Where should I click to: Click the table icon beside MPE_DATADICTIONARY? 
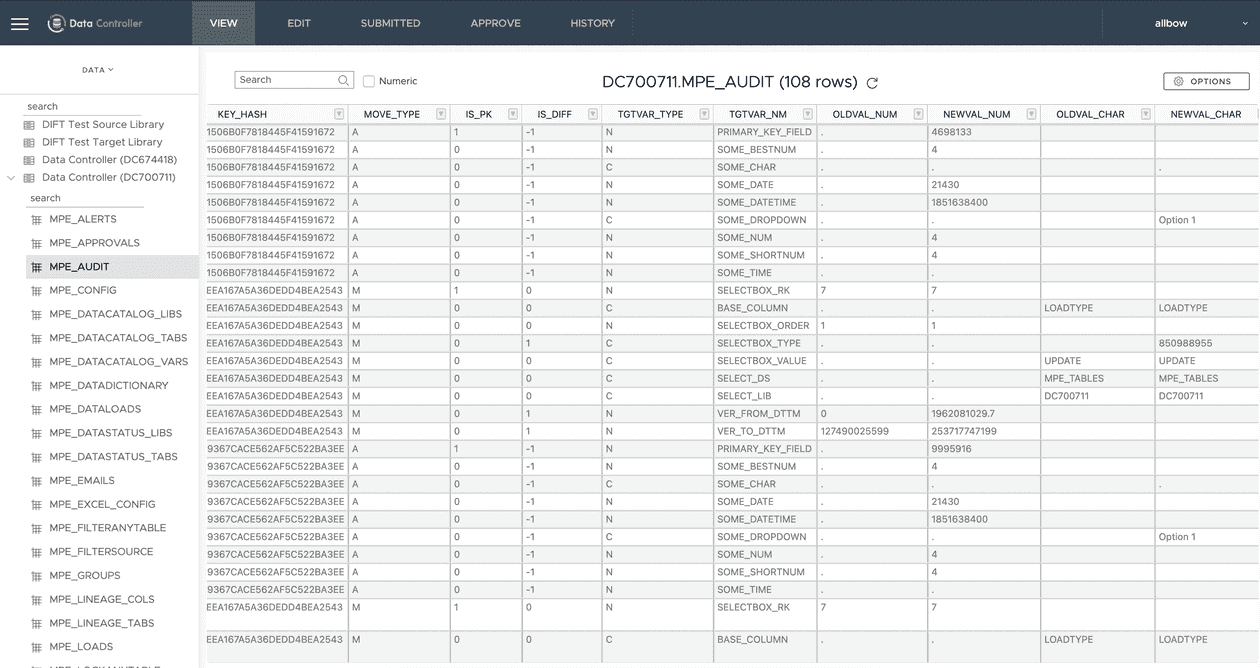coord(37,386)
